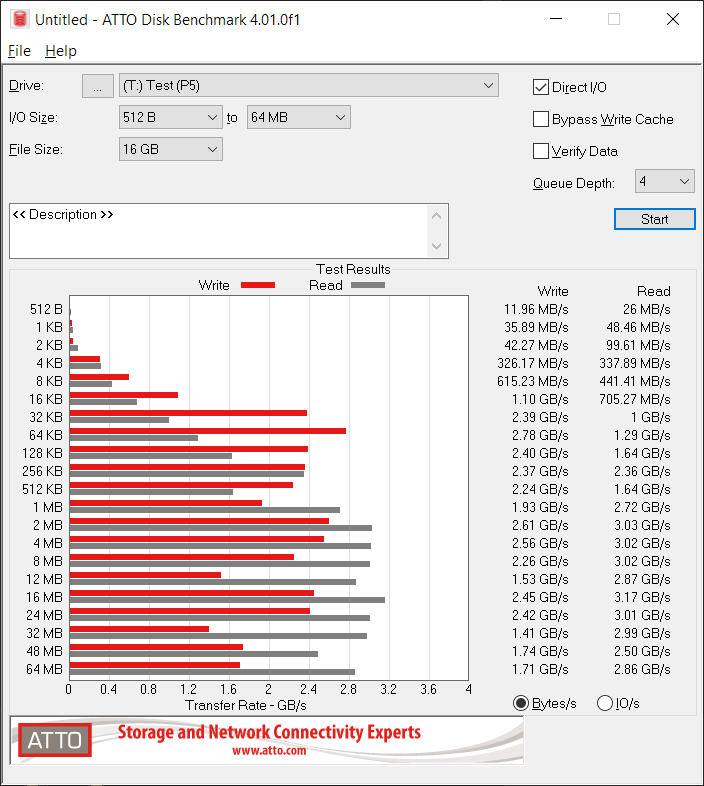Click the Transfer Rate - GB/s axis label
Screen dimensions: 704x786
point(246,705)
